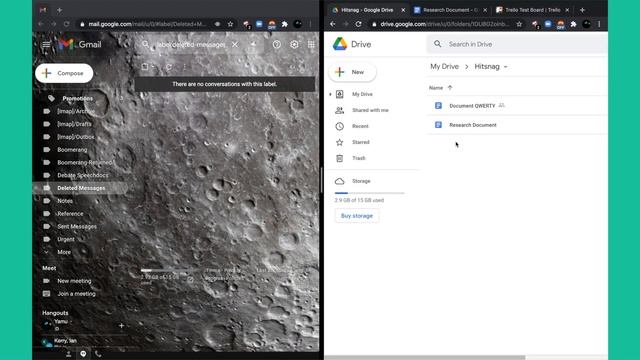Start new Hangouts chat plus icon

coord(121,326)
